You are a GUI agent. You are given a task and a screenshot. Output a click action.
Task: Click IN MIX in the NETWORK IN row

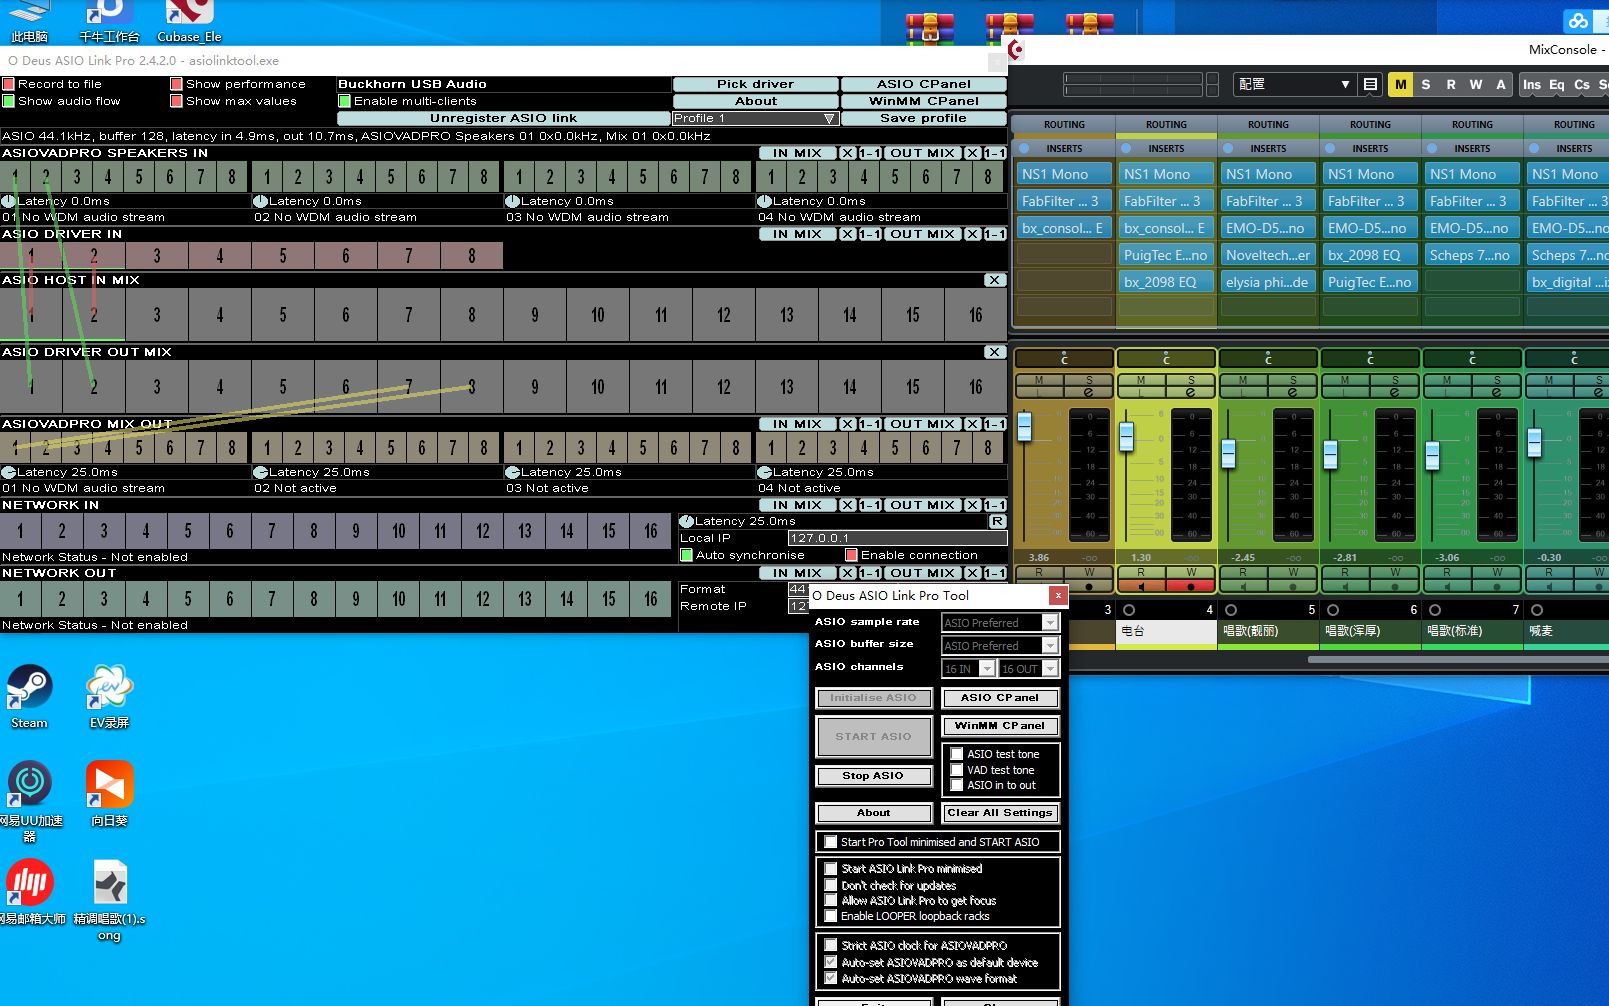pyautogui.click(x=797, y=505)
